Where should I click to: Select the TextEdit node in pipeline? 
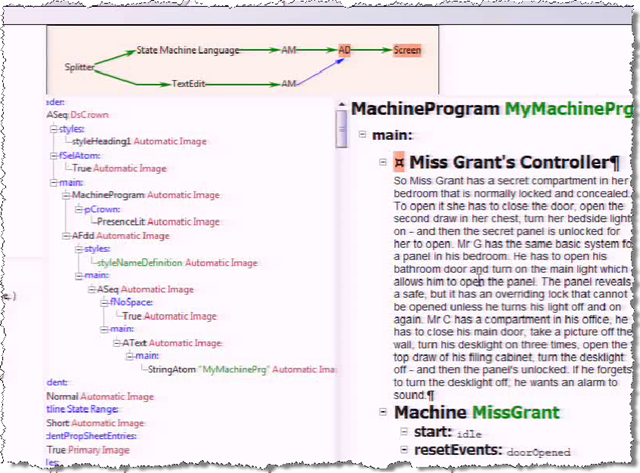pyautogui.click(x=188, y=84)
